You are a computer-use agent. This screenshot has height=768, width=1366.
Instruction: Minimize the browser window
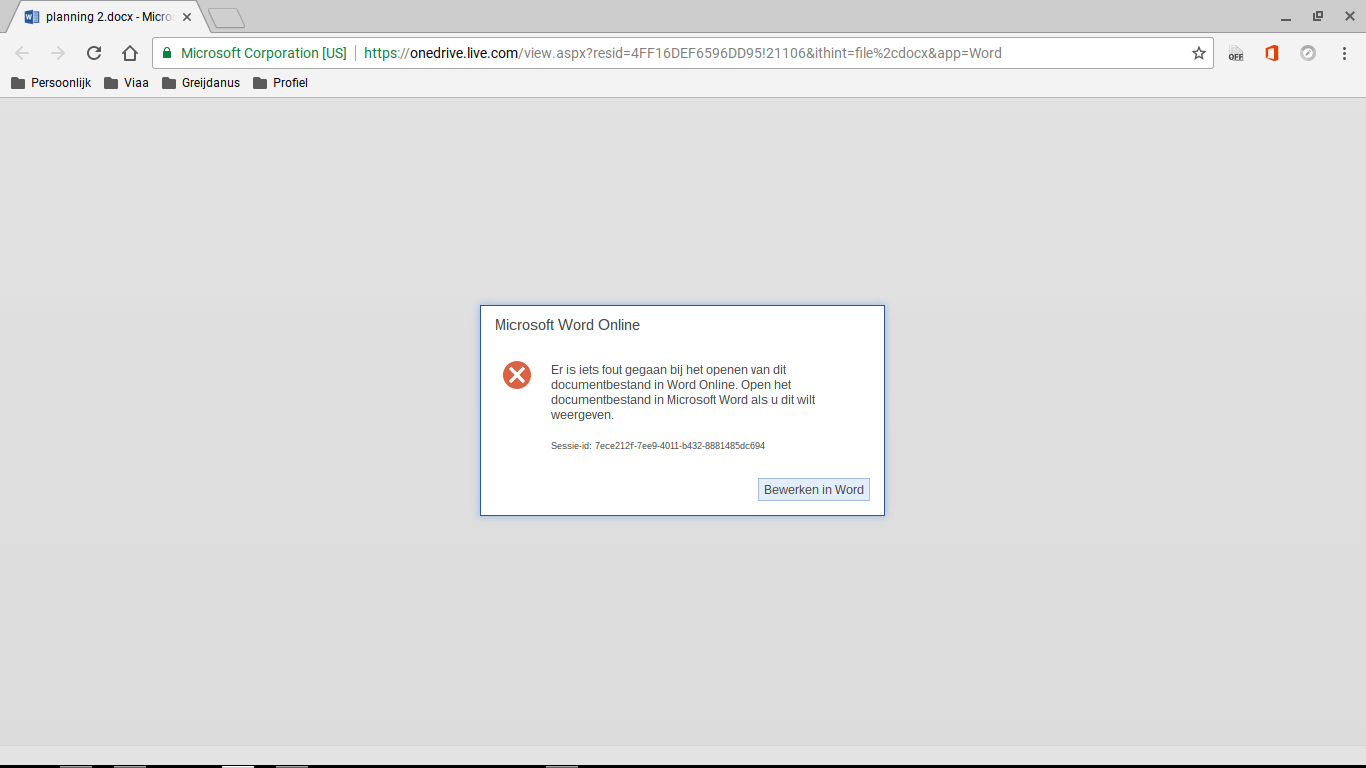[1284, 17]
